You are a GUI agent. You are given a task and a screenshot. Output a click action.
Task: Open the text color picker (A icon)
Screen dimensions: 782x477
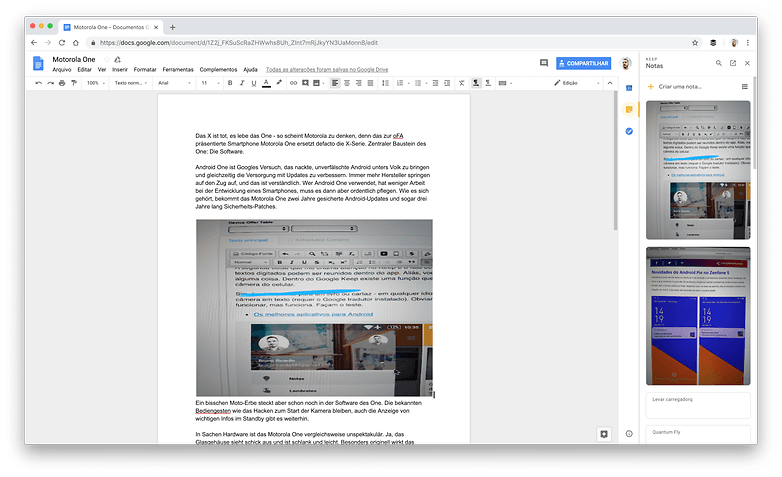[x=266, y=83]
